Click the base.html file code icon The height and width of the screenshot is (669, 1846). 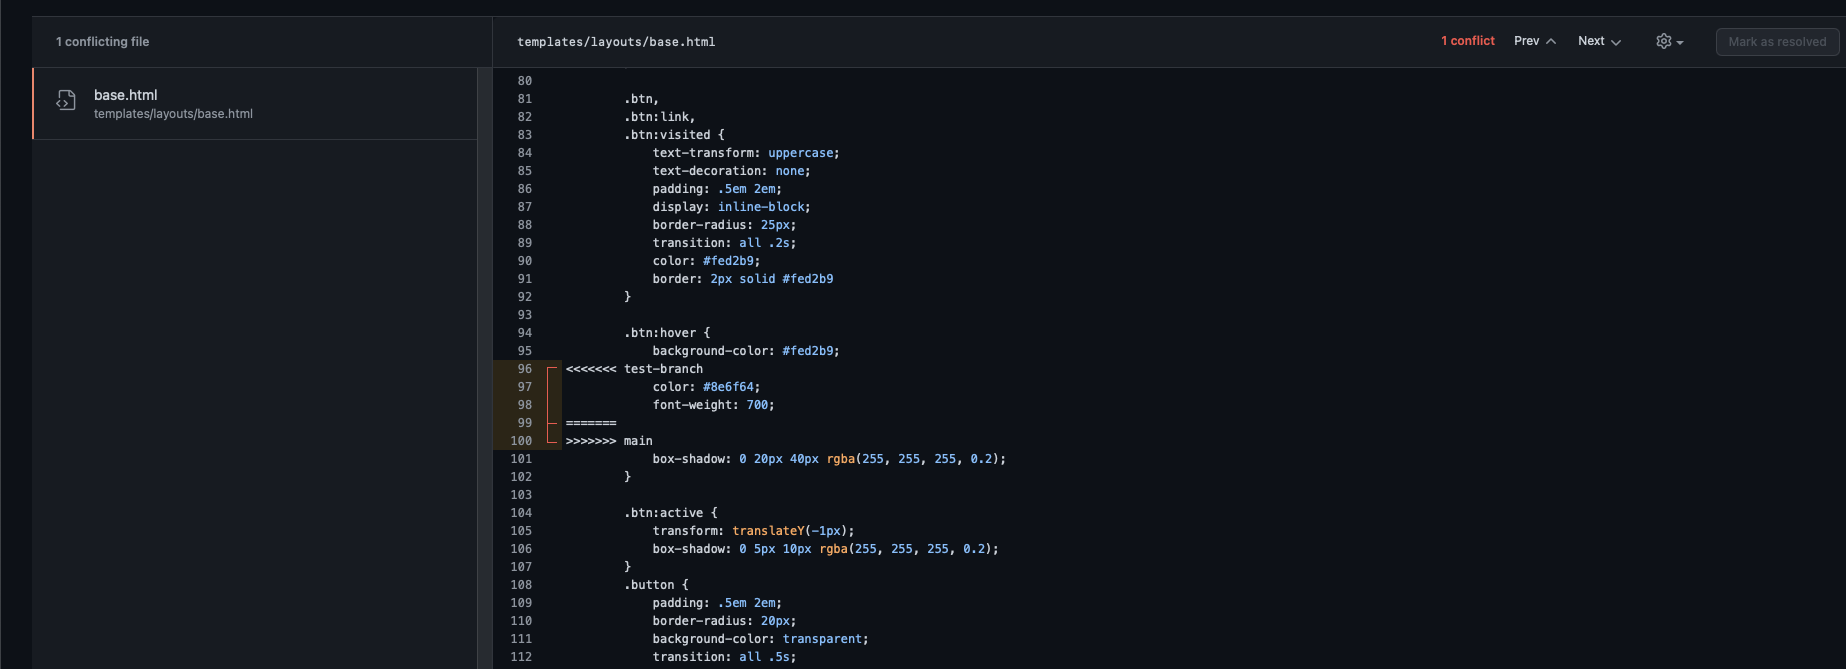click(66, 101)
